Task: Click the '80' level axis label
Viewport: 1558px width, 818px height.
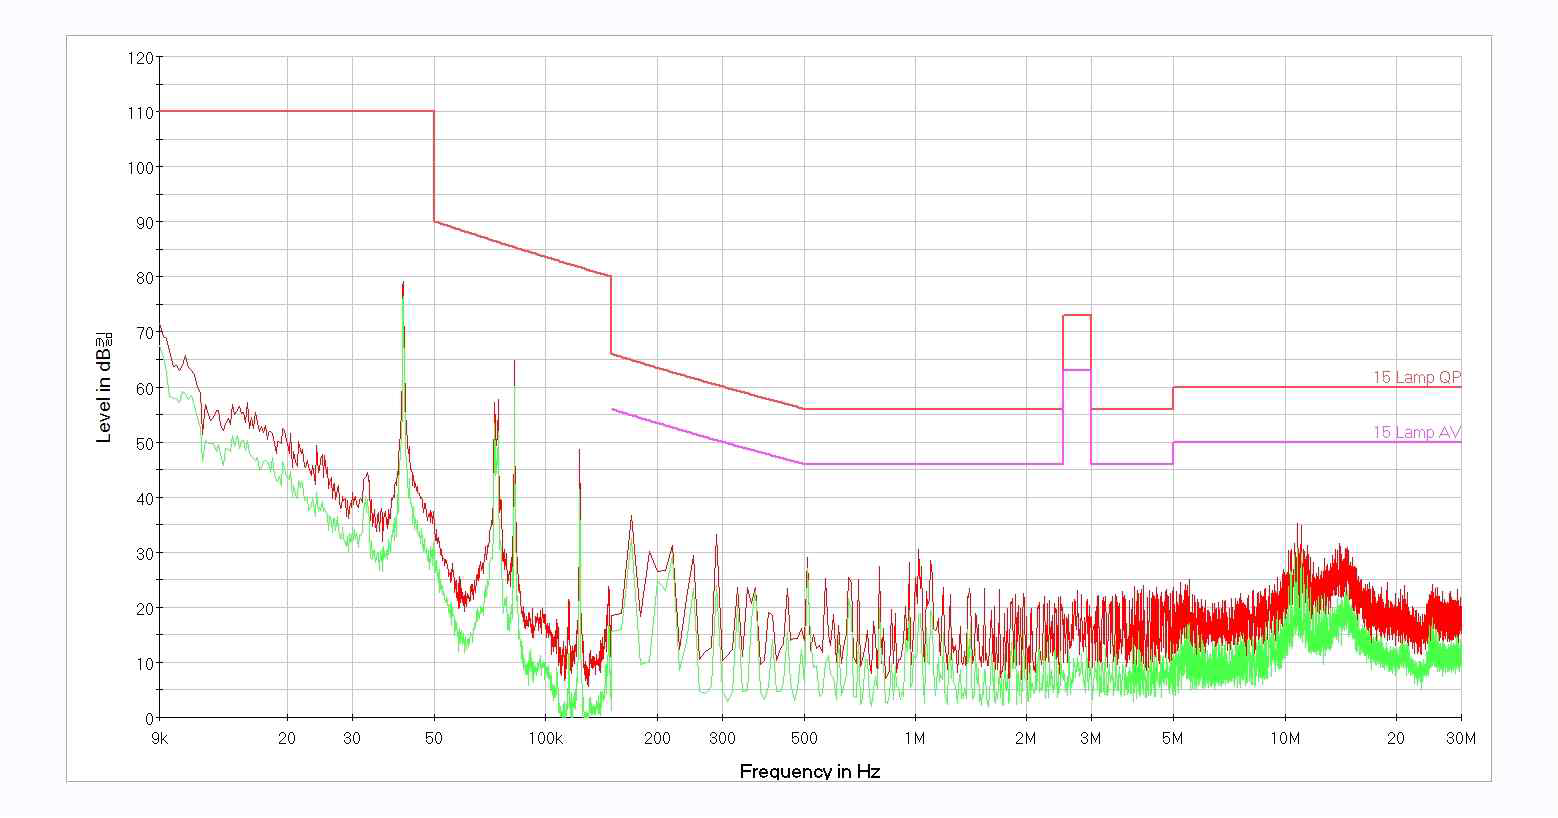Action: [x=145, y=278]
